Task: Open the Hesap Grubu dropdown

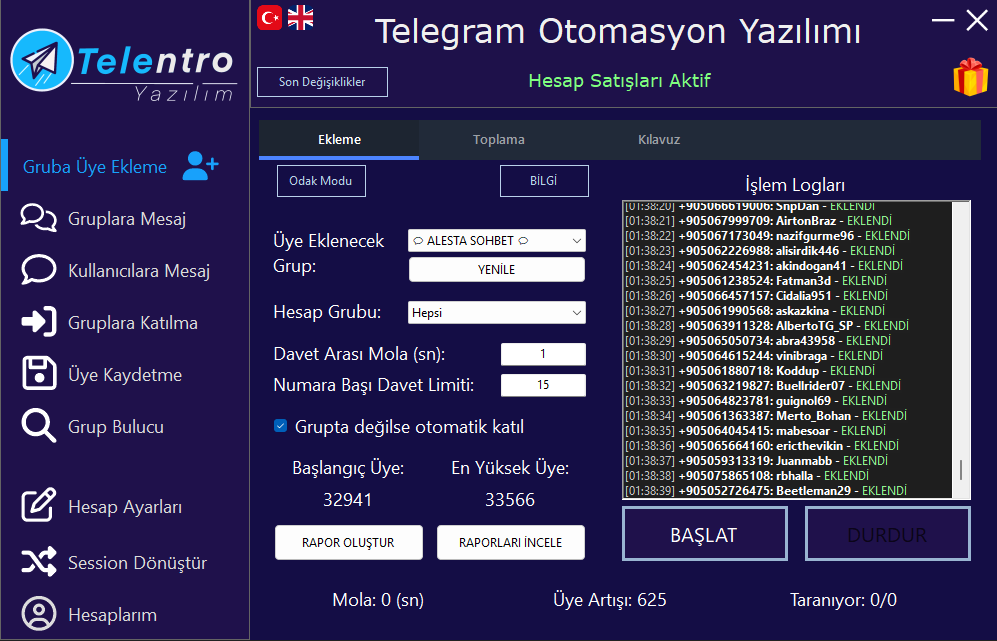Action: (576, 313)
